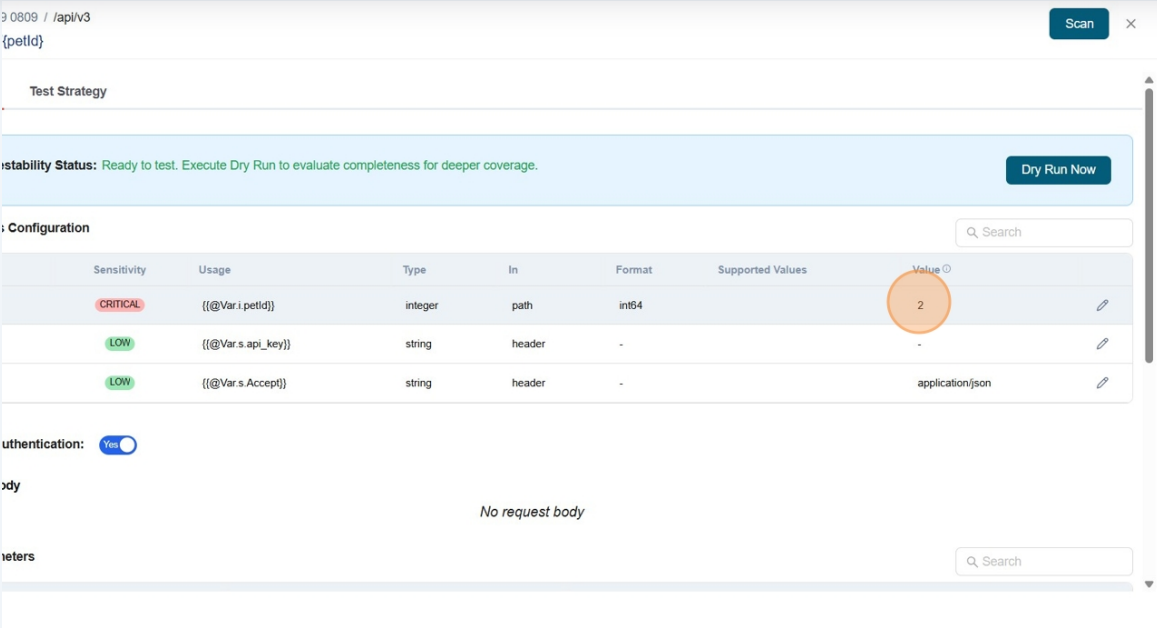
Task: Click the CRITICAL sensitivity badge
Action: click(x=119, y=304)
